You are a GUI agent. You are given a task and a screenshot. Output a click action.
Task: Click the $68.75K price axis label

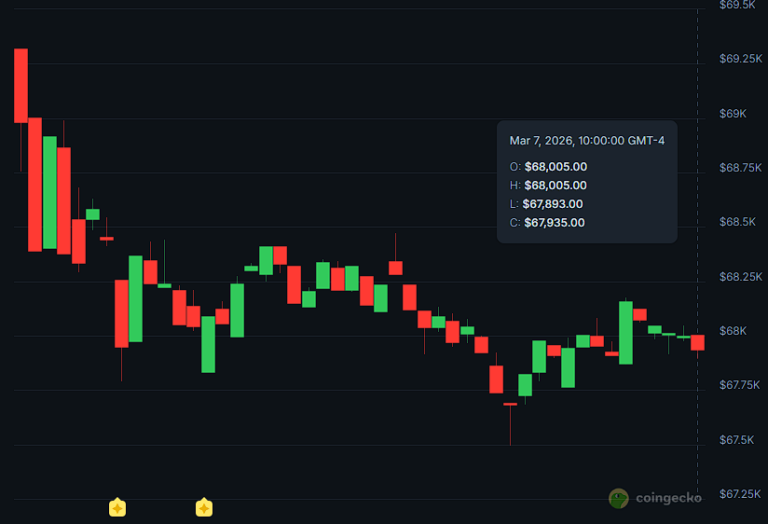click(x=741, y=168)
